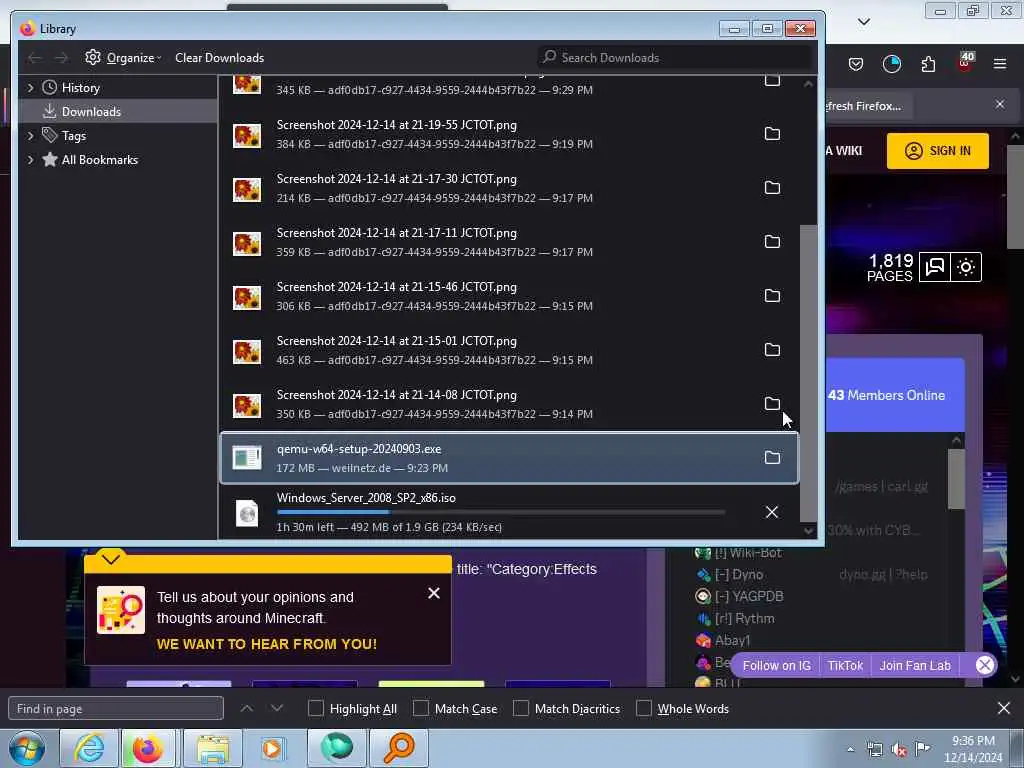The image size is (1024, 768).
Task: Click the downloads list vertical scrollbar thumb
Action: coord(808,374)
